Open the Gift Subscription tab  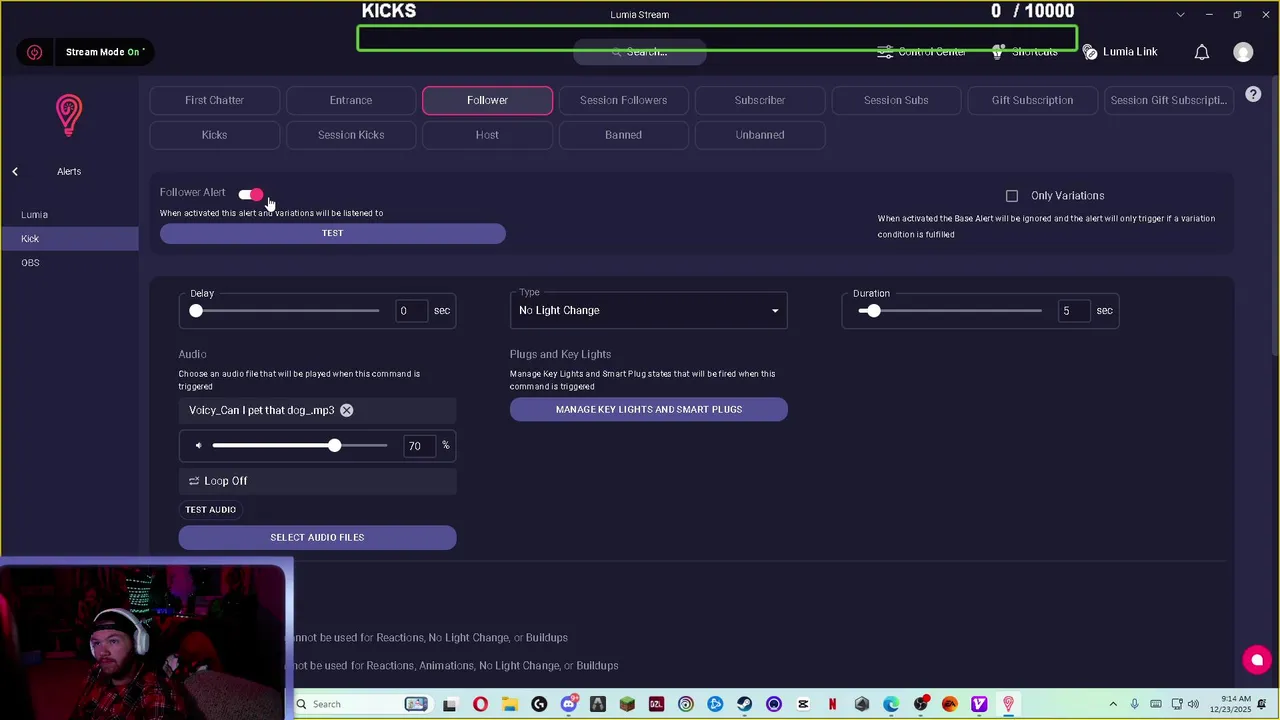[x=1032, y=100]
